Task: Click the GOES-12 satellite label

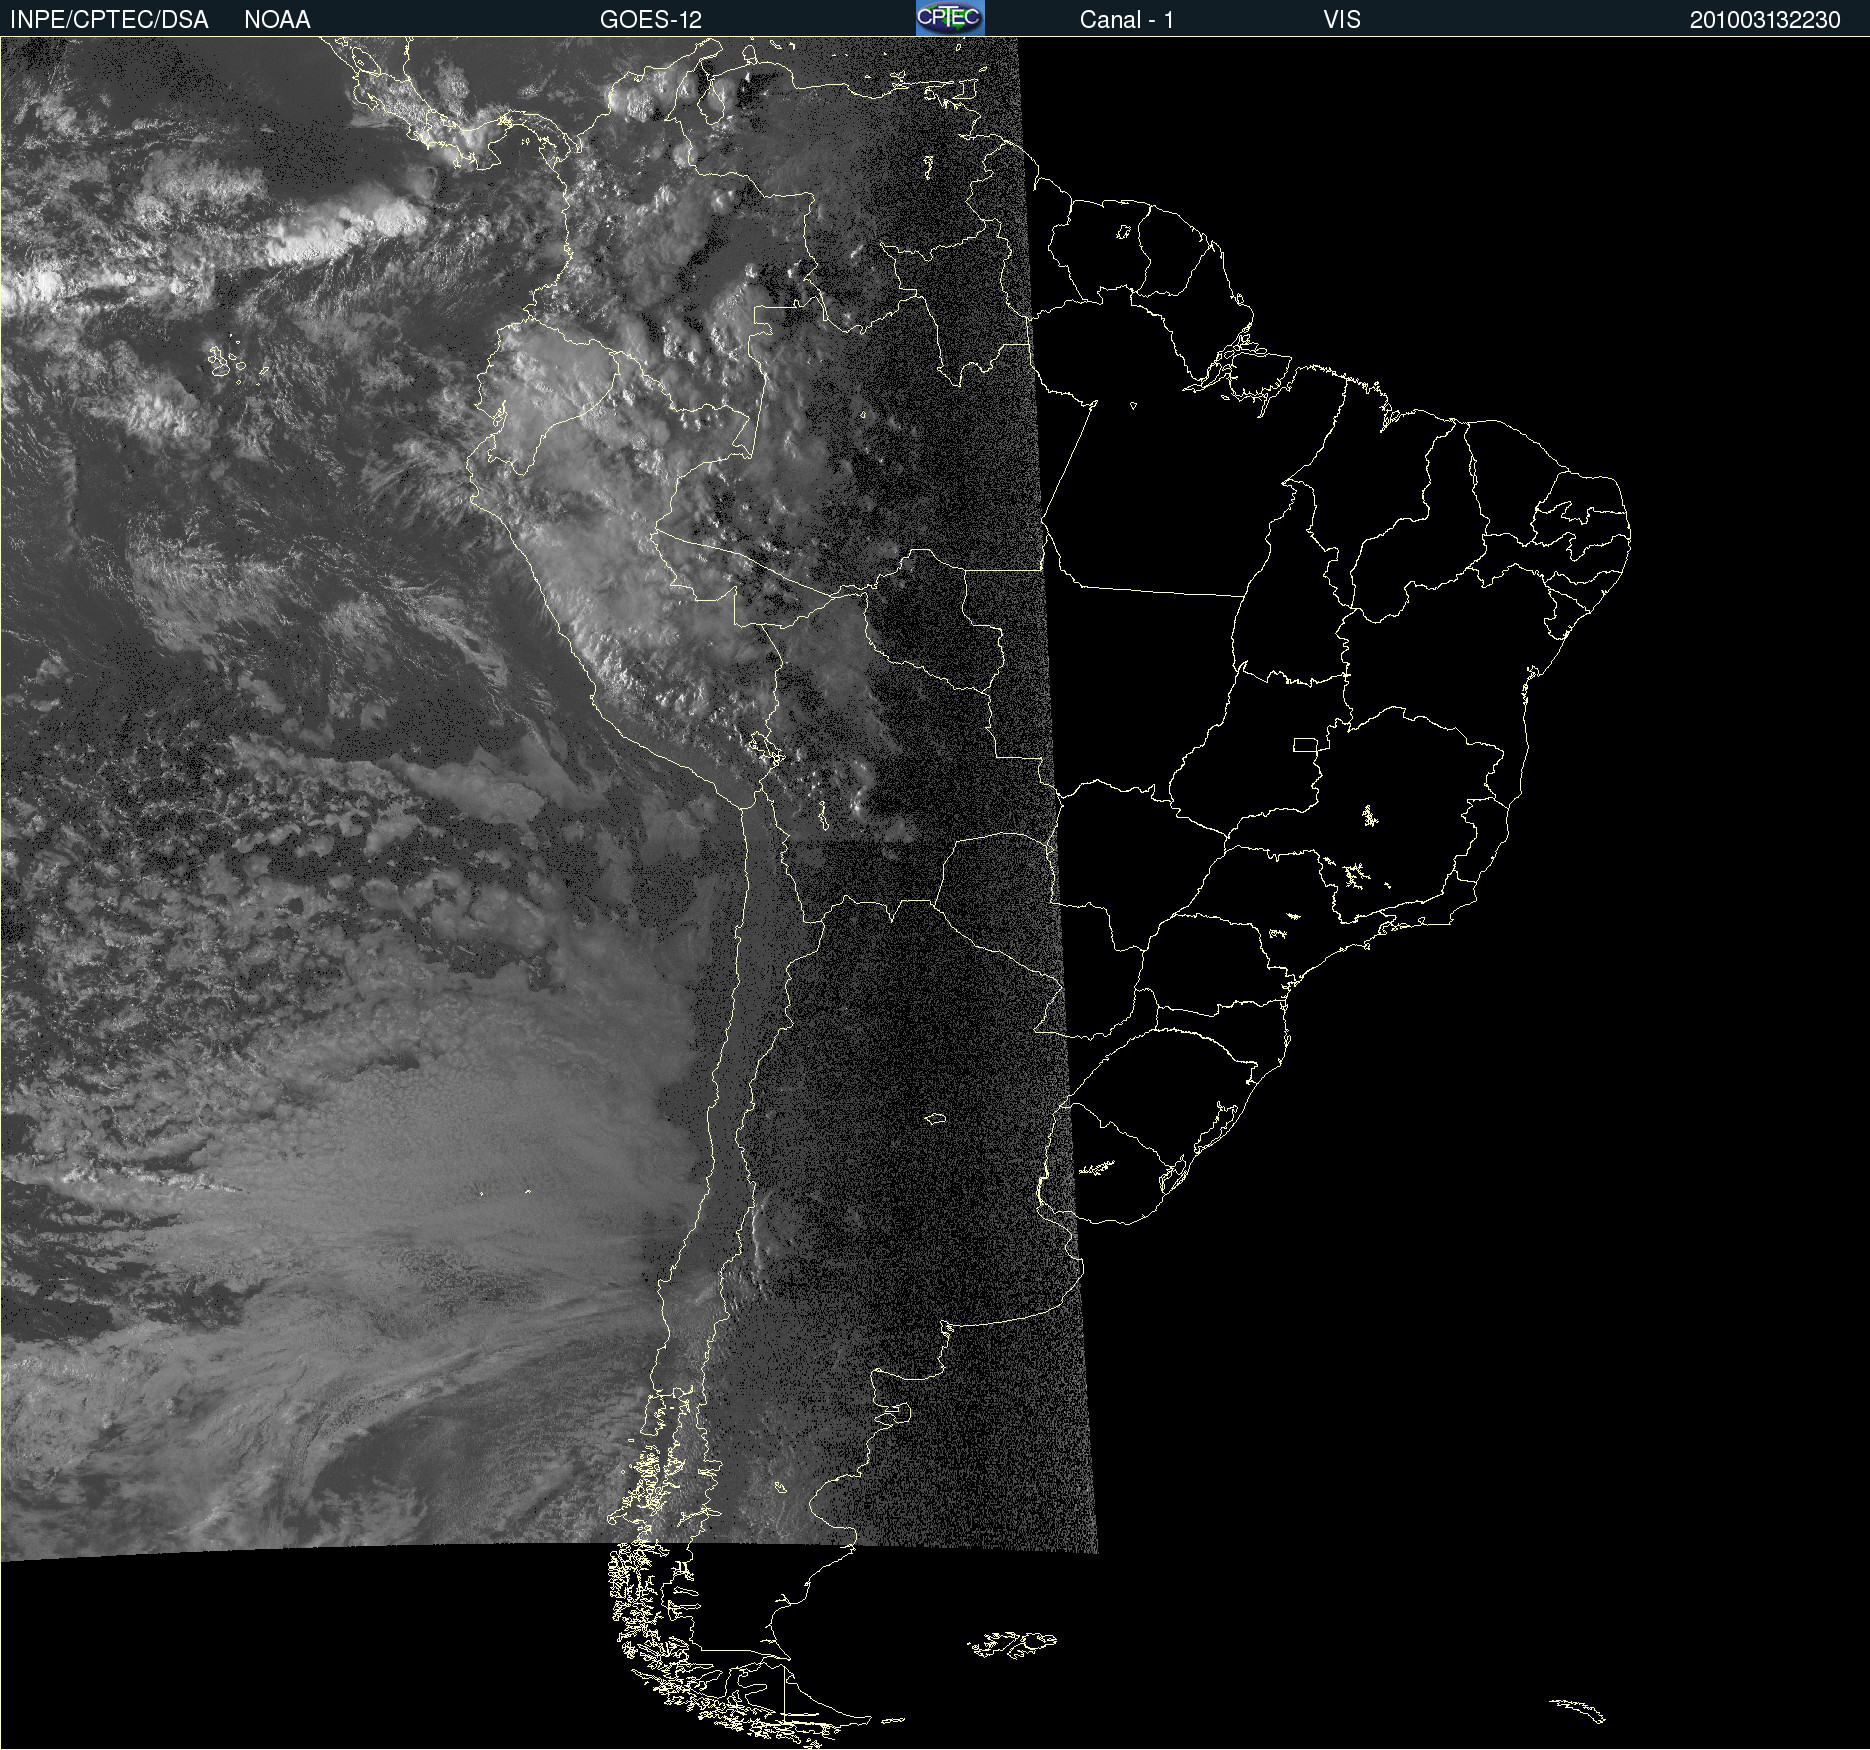Action: click(651, 20)
